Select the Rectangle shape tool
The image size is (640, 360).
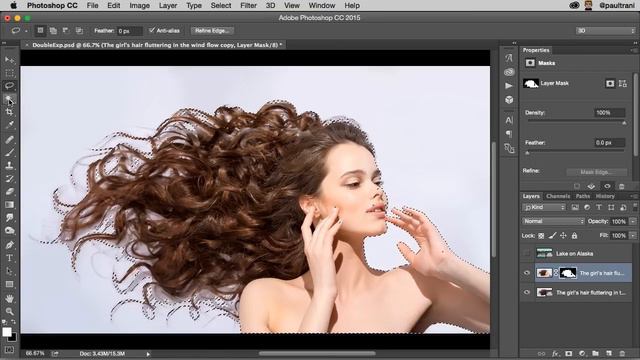click(9, 284)
